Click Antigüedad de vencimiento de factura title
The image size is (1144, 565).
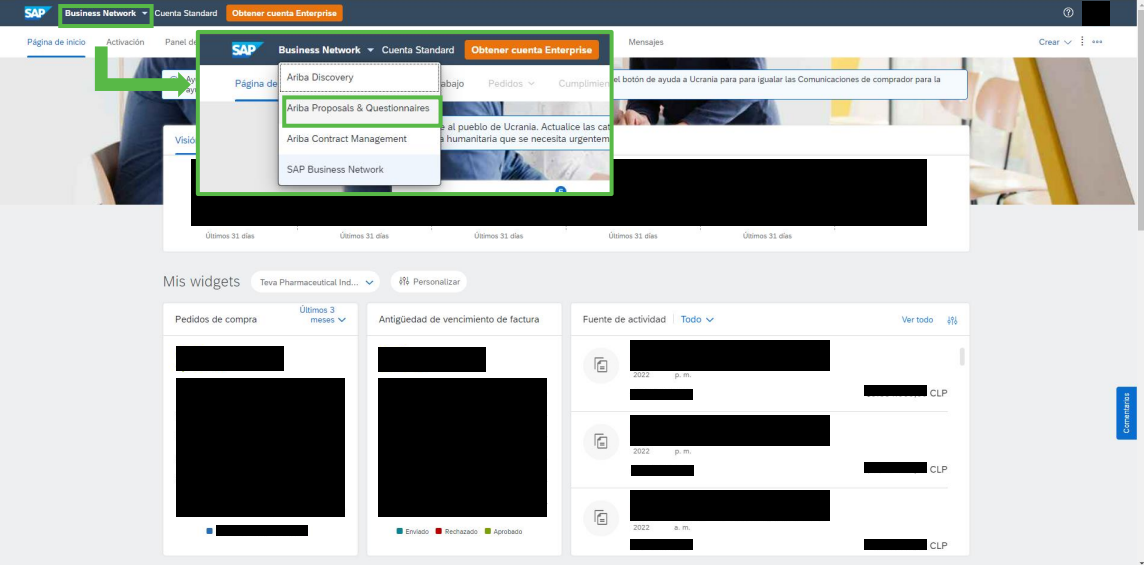pyautogui.click(x=459, y=320)
